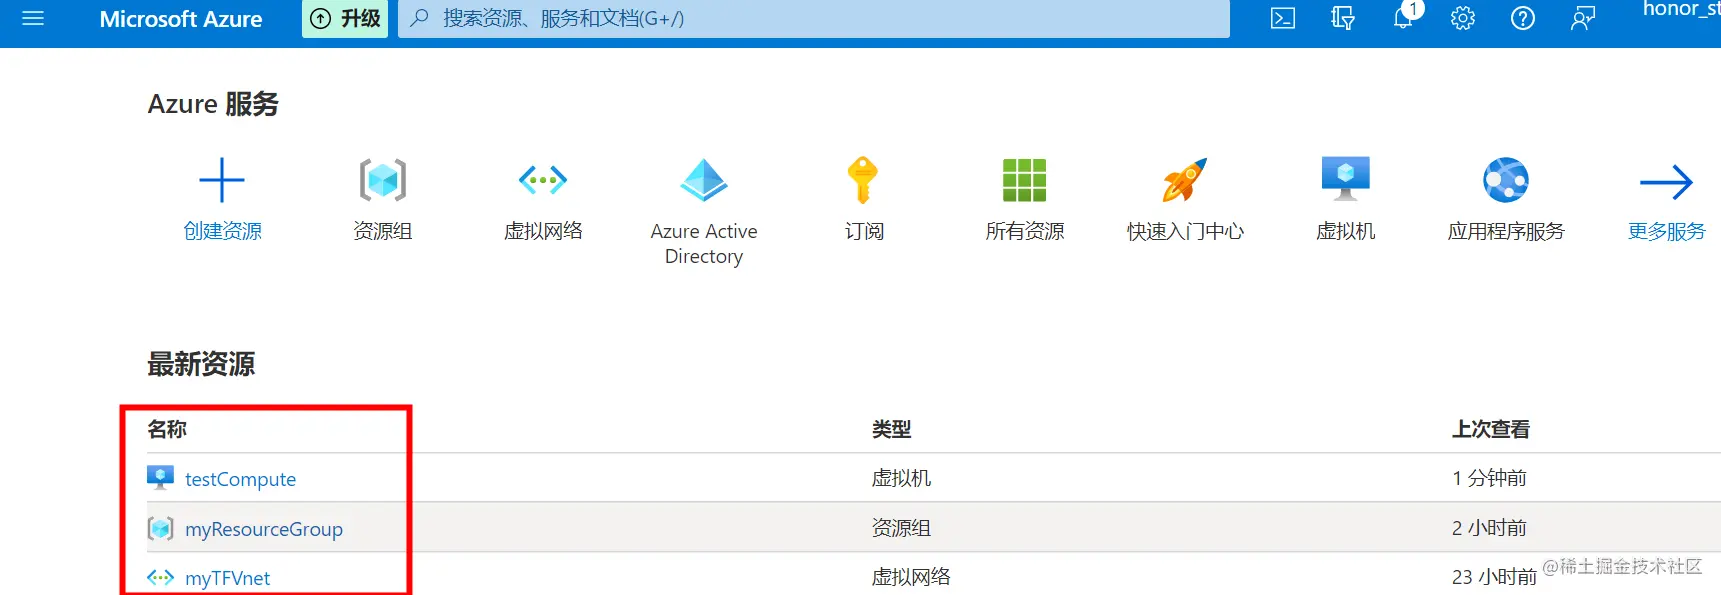Click the 23 小时前 last viewed cell
This screenshot has height=595, width=1721.
[x=1494, y=577]
